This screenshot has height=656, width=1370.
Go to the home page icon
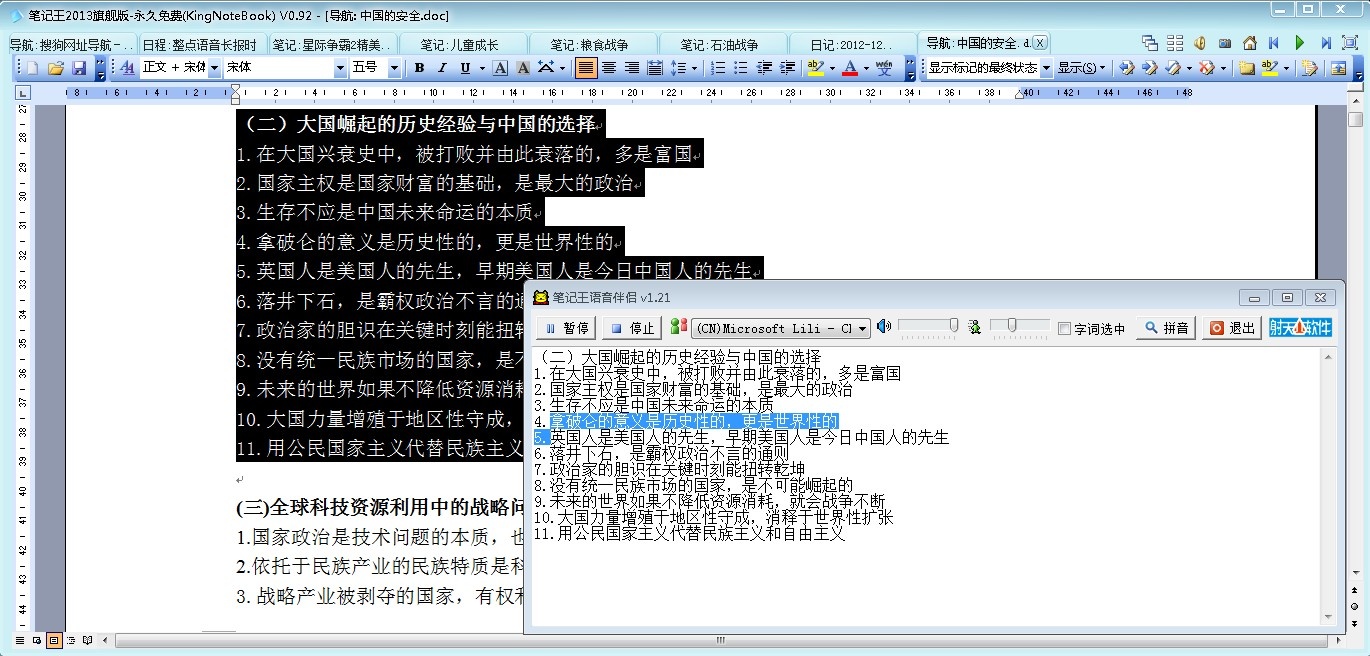[1250, 43]
